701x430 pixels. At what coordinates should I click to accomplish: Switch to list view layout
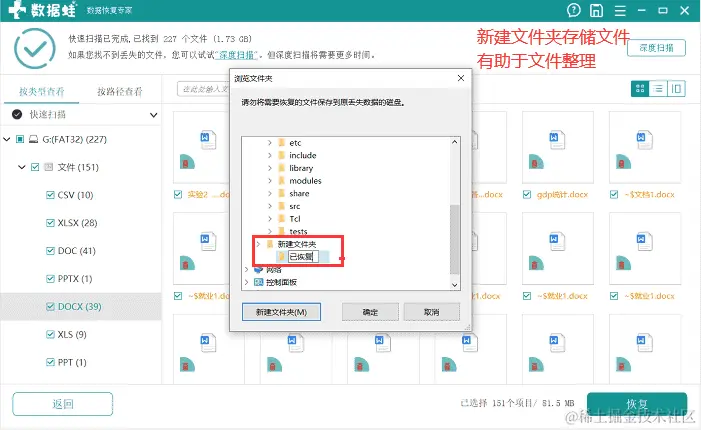coord(658,89)
